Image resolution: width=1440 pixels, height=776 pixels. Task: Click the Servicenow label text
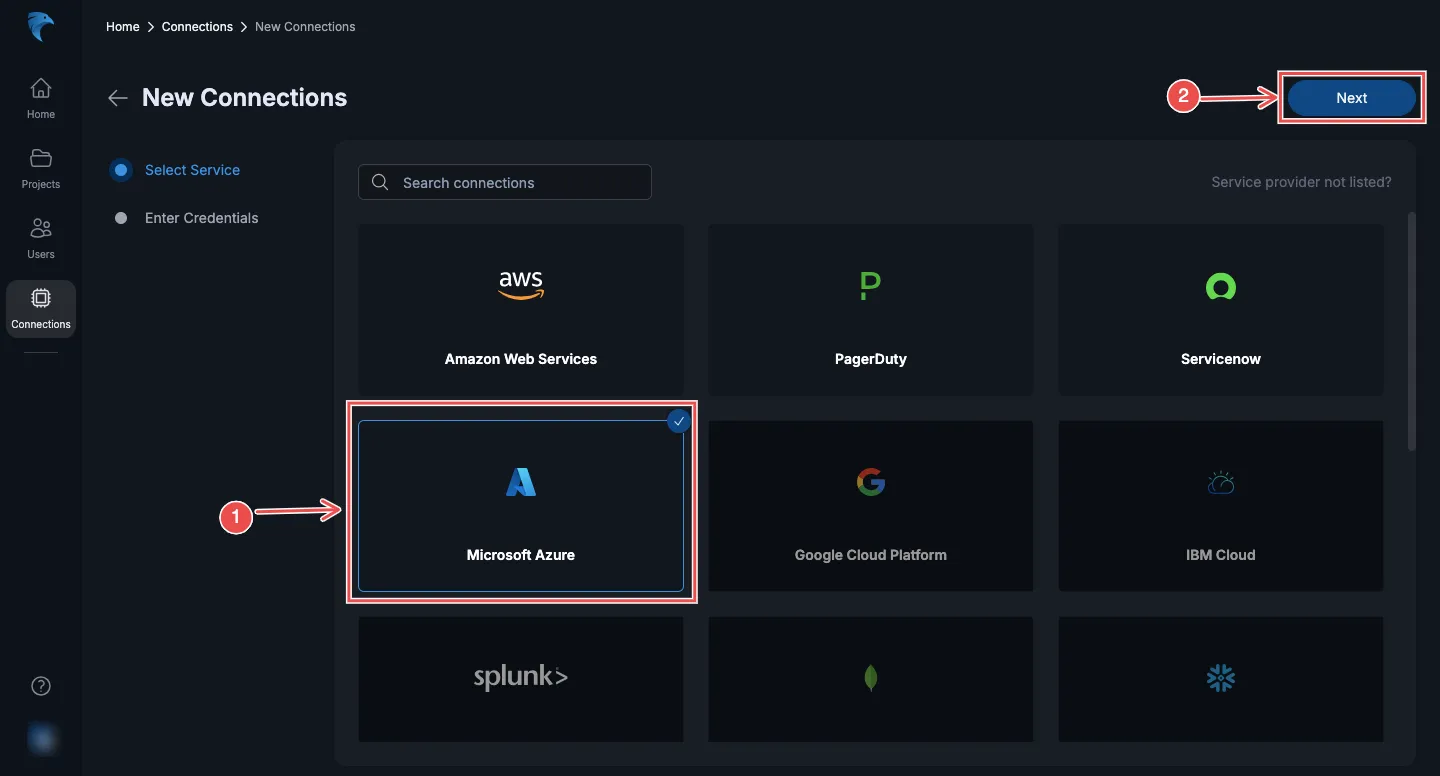click(x=1221, y=359)
